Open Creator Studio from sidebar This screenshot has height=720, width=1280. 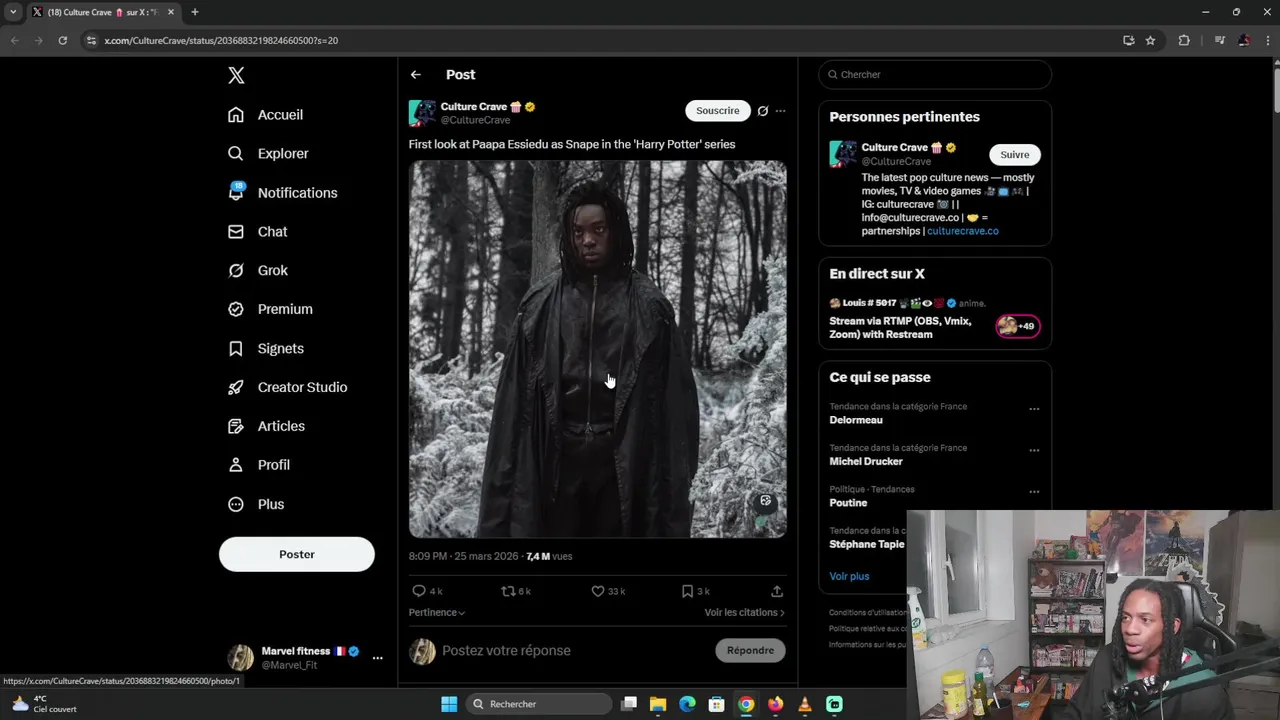[x=287, y=388]
